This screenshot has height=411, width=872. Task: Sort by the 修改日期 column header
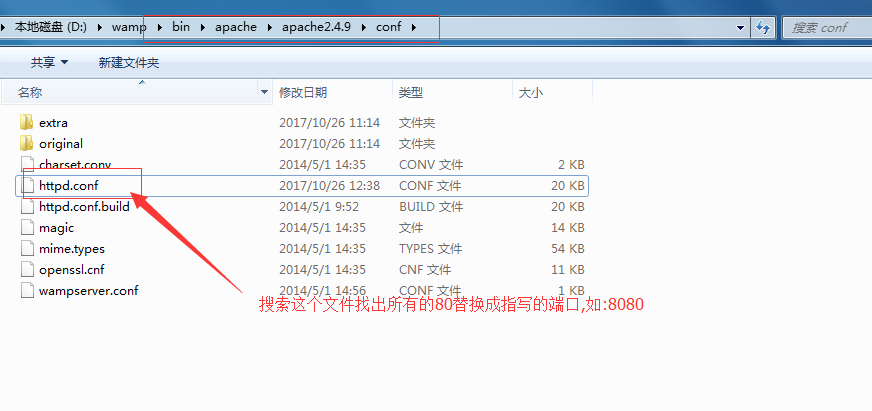[x=333, y=93]
